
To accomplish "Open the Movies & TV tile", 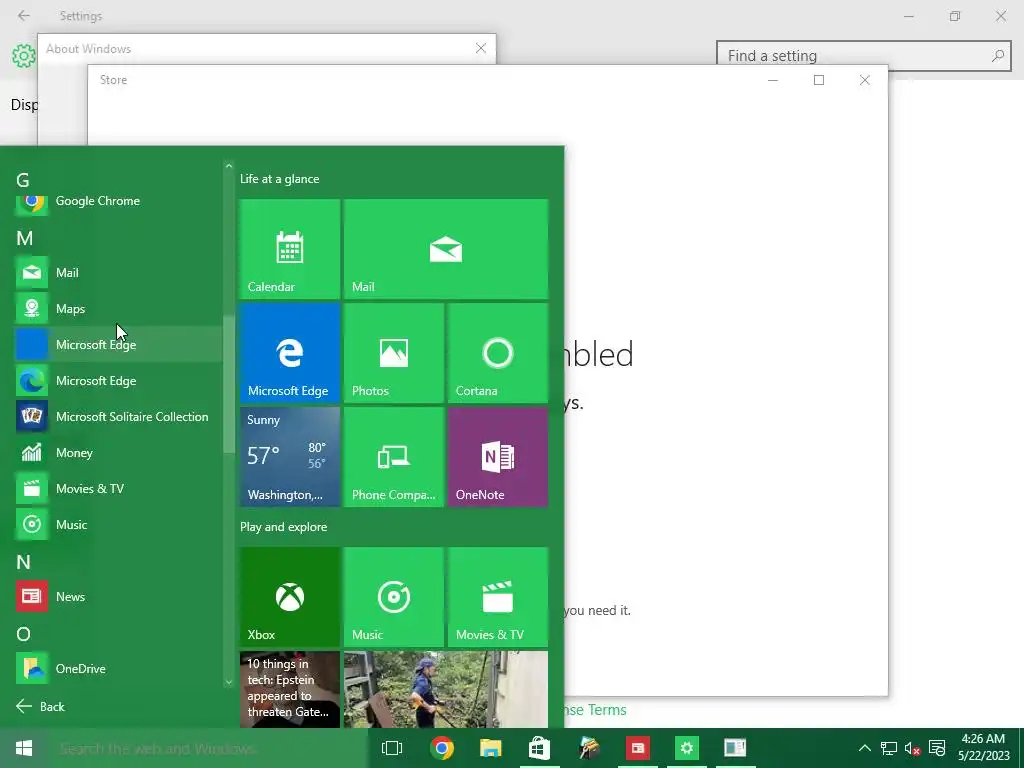I will (498, 597).
